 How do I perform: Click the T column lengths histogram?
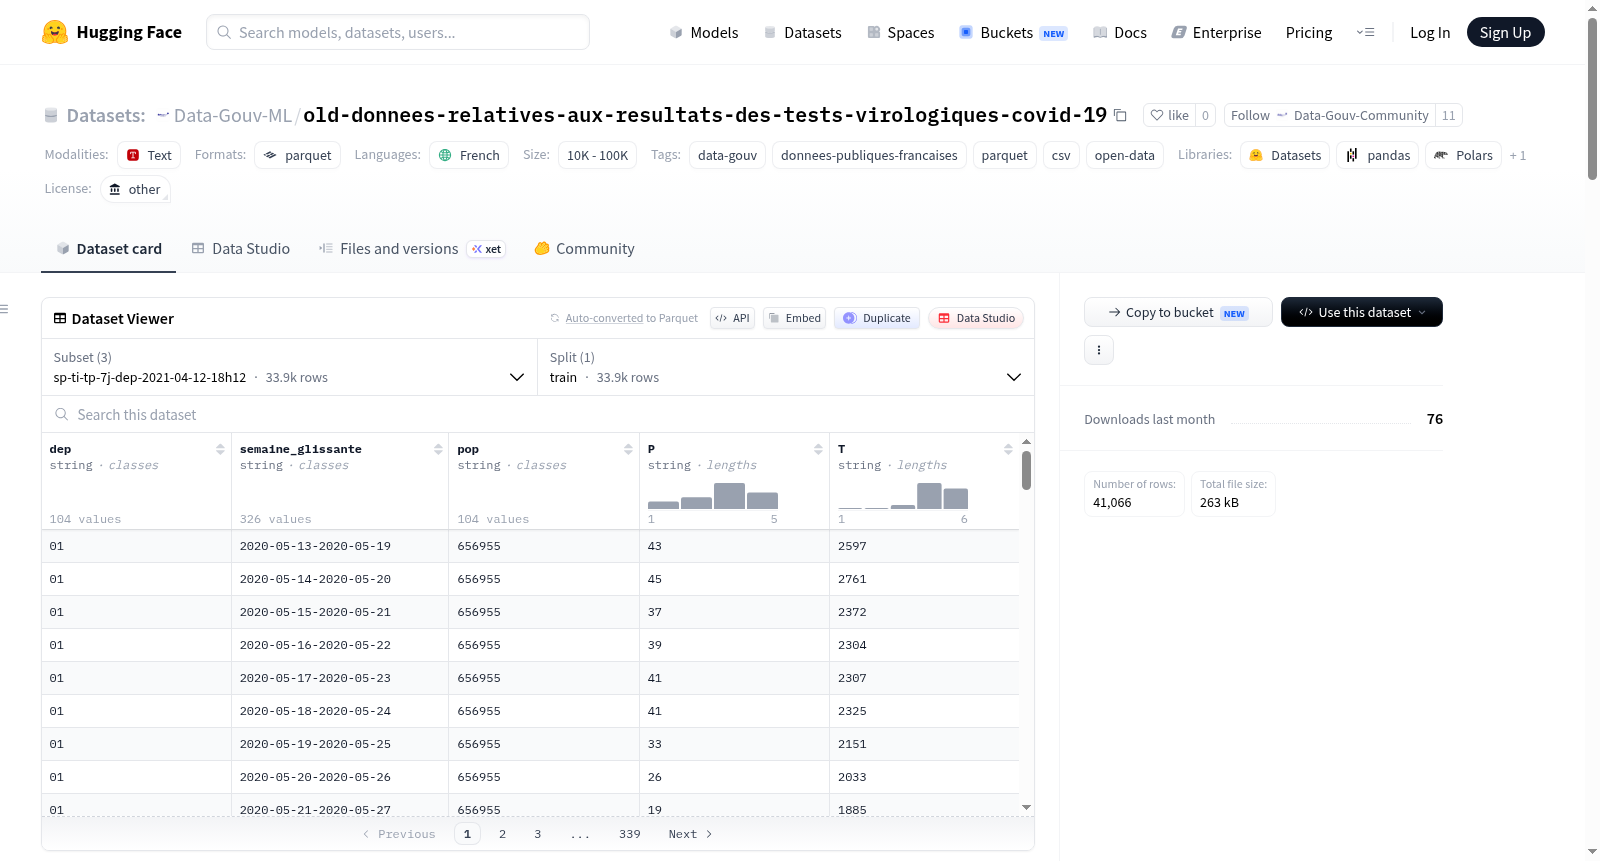click(x=903, y=496)
